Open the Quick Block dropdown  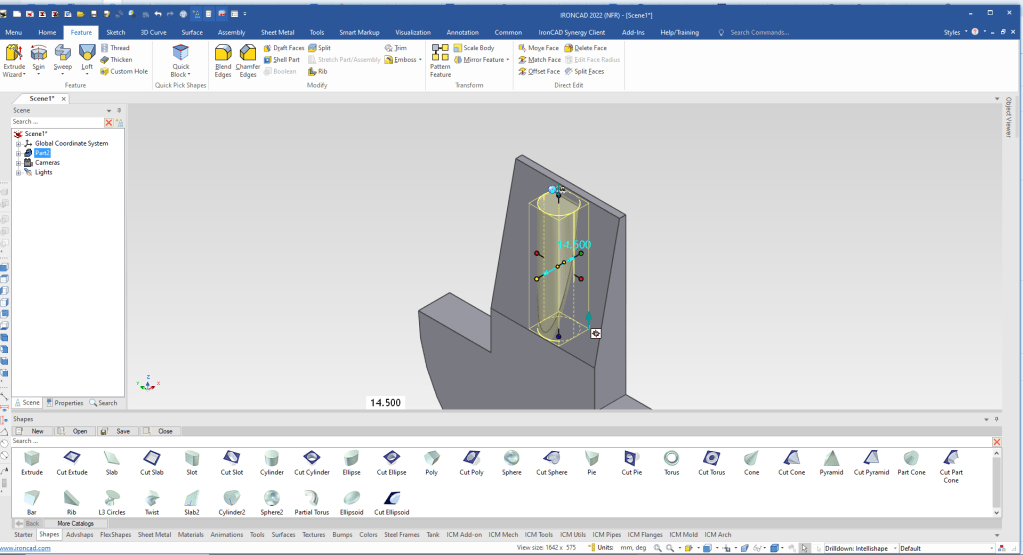[x=180, y=75]
